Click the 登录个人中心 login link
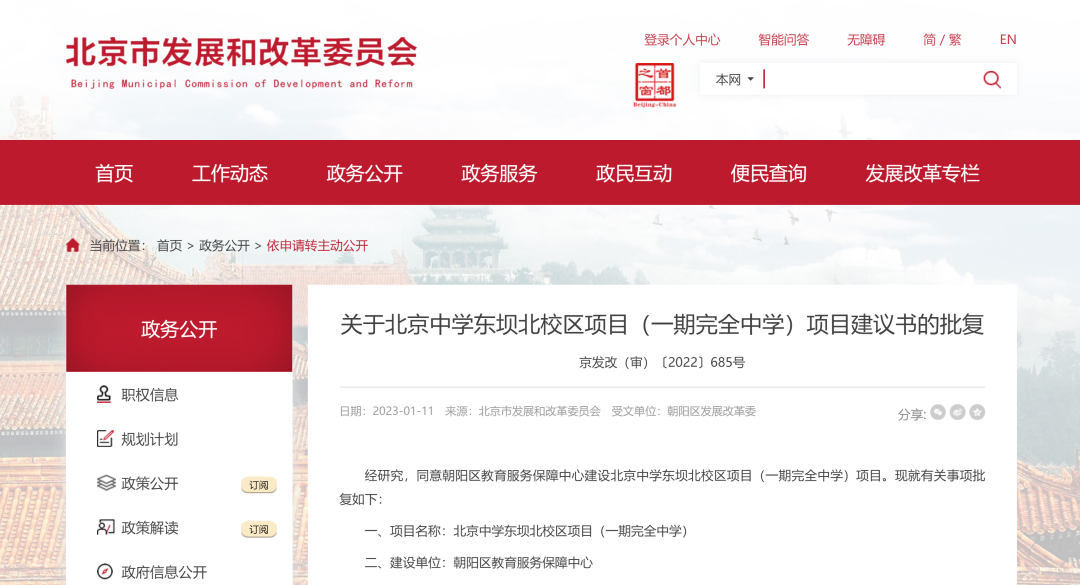1080x585 pixels. (682, 40)
